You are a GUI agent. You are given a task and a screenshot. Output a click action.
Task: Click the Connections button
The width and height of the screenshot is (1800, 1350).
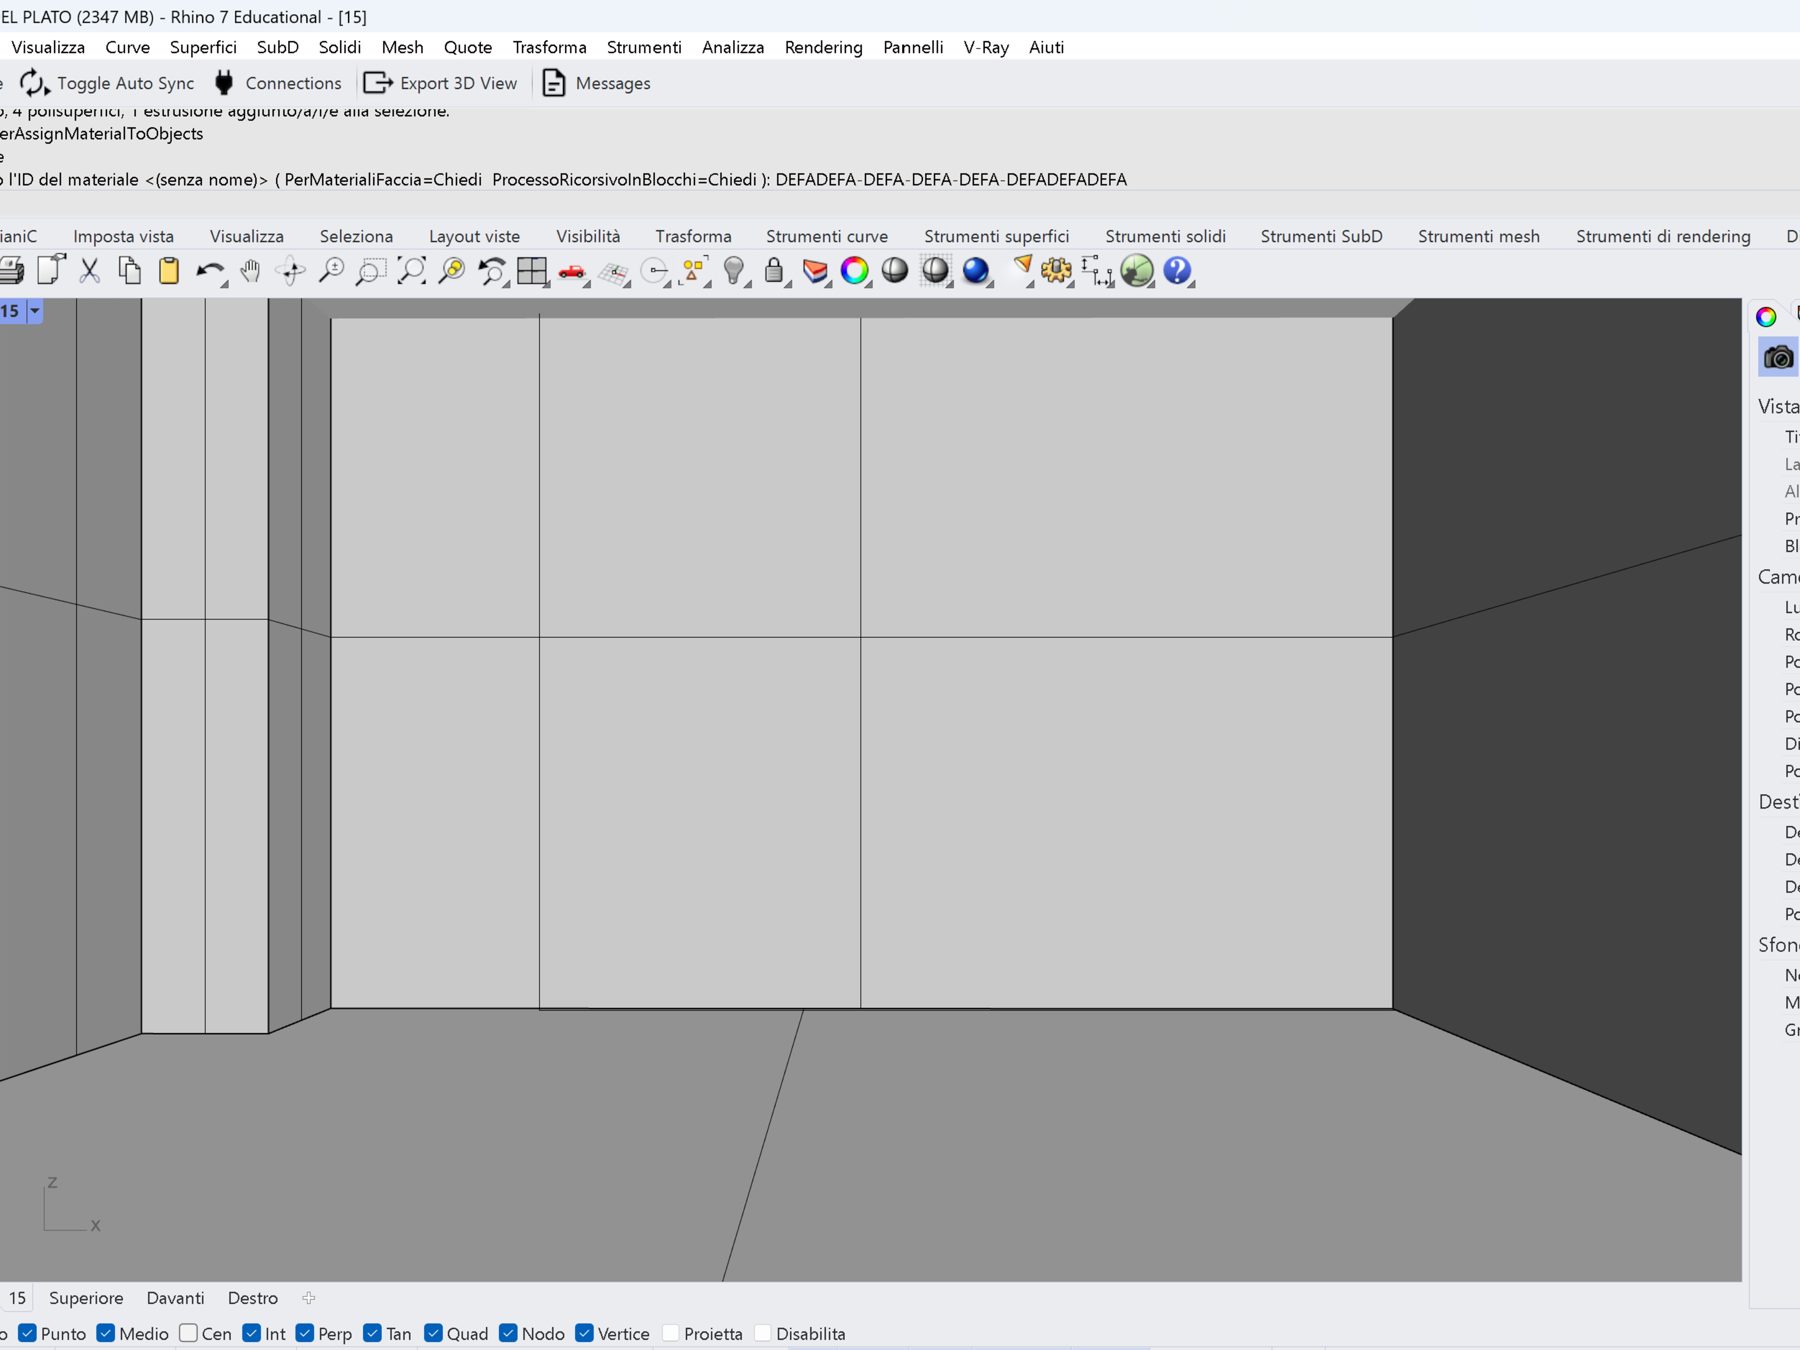coord(278,83)
